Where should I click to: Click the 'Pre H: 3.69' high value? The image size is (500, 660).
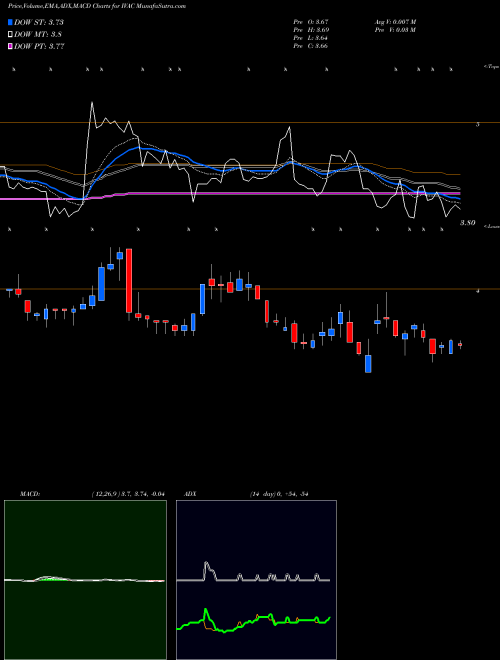311,30
